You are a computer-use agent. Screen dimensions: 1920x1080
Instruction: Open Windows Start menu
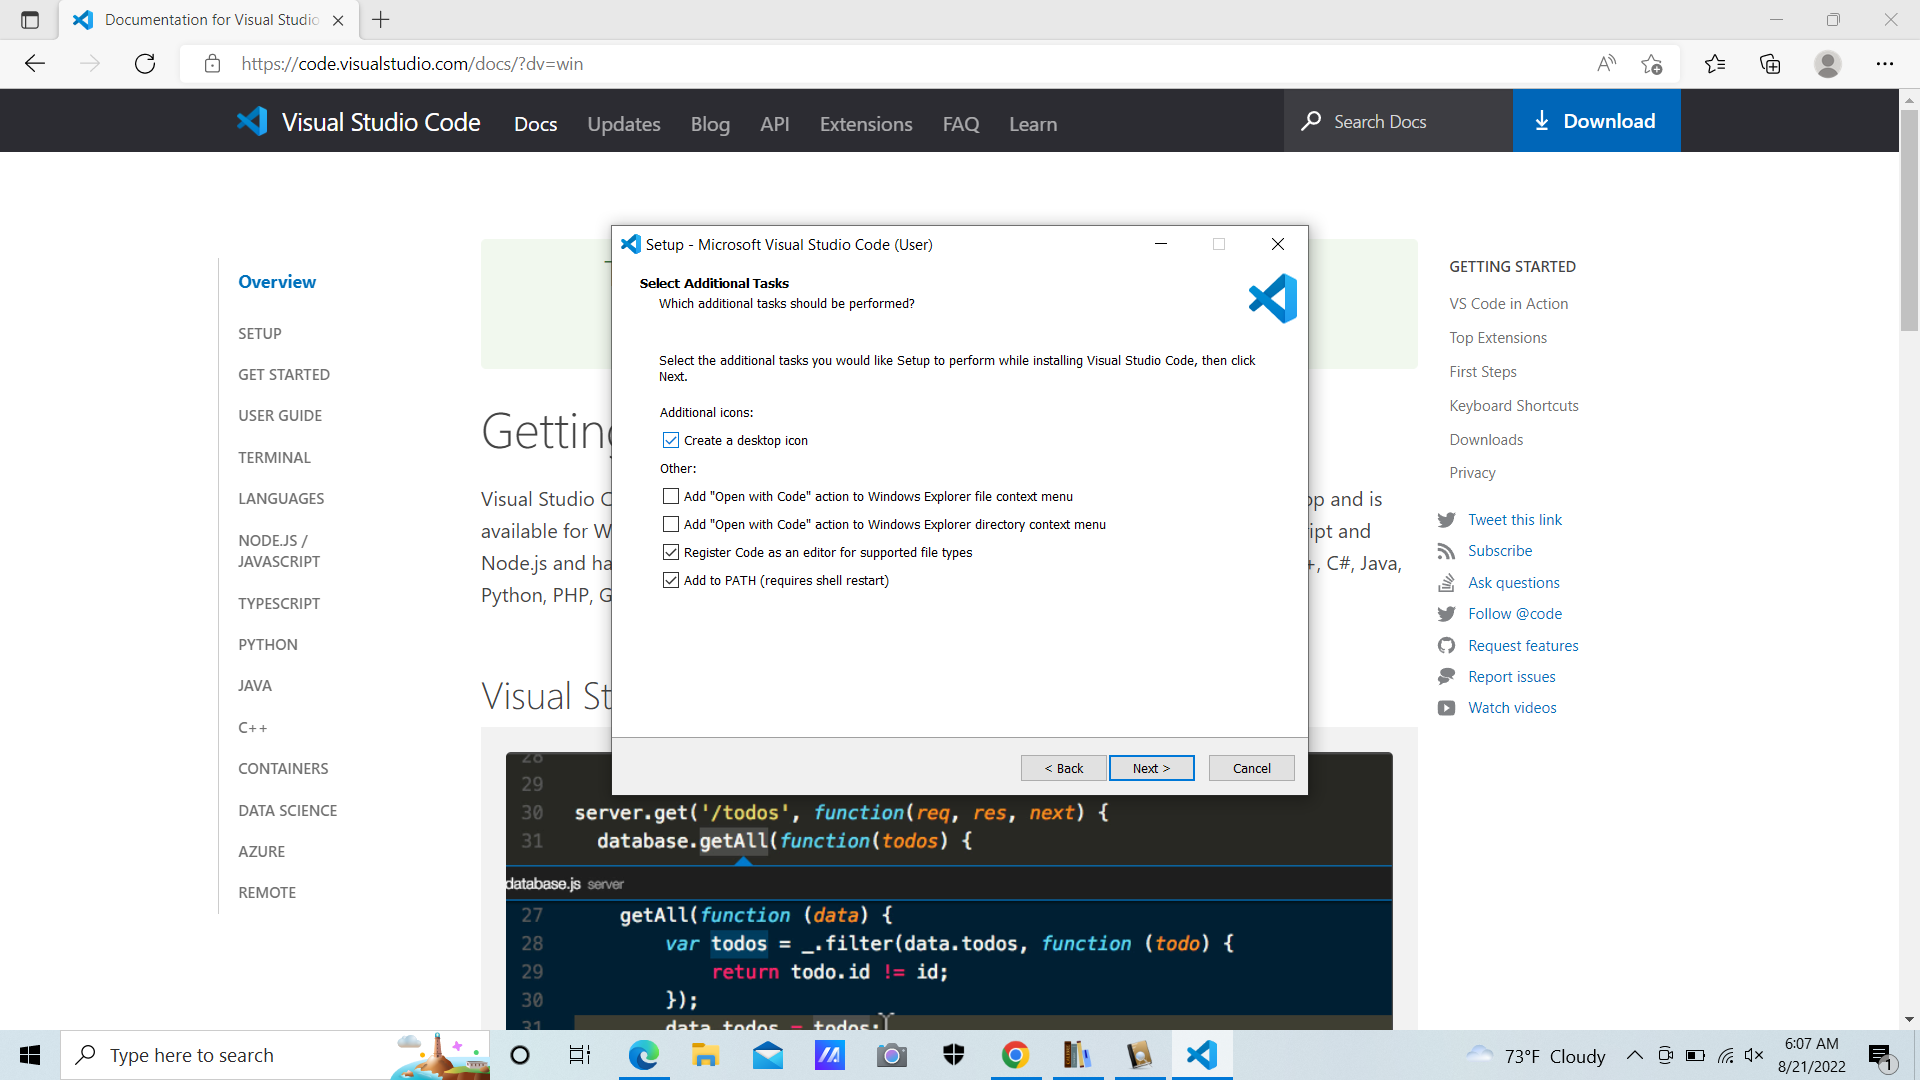(30, 1055)
